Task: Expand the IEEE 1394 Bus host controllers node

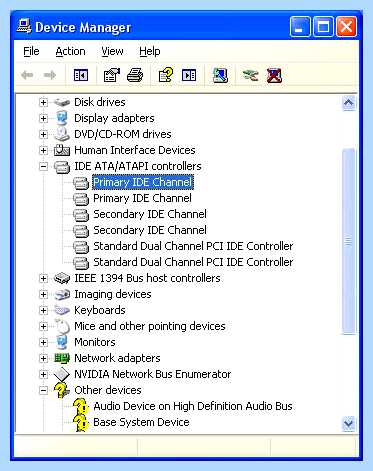Action: [x=43, y=278]
